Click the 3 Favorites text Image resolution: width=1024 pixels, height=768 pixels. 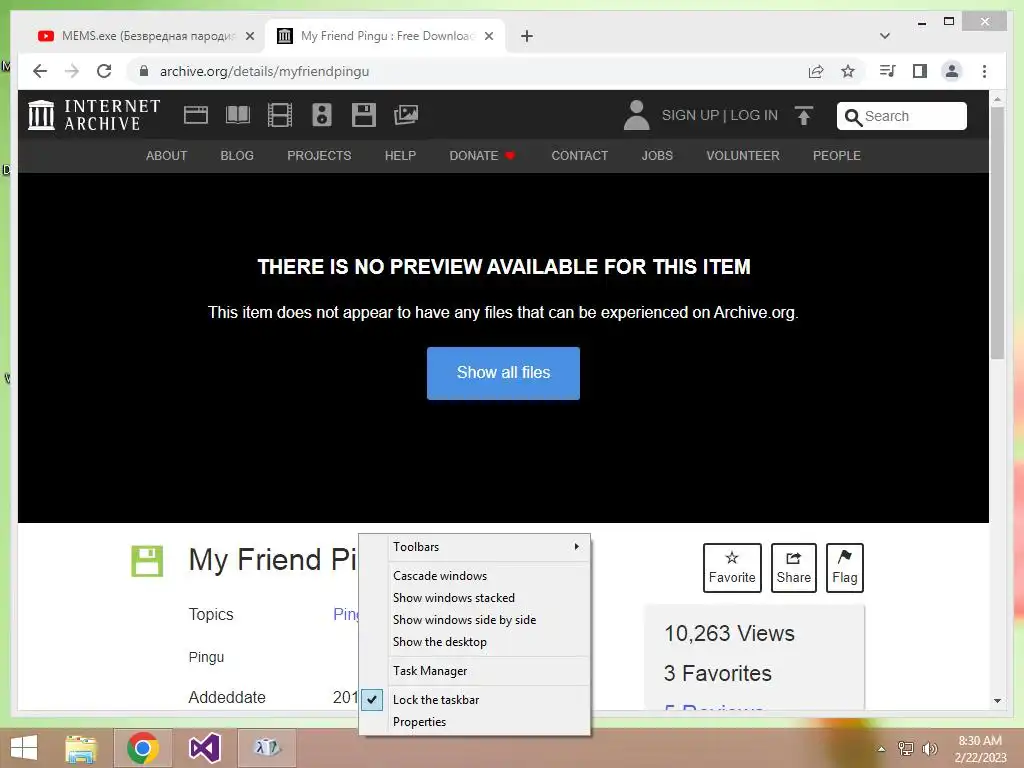pyautogui.click(x=718, y=673)
